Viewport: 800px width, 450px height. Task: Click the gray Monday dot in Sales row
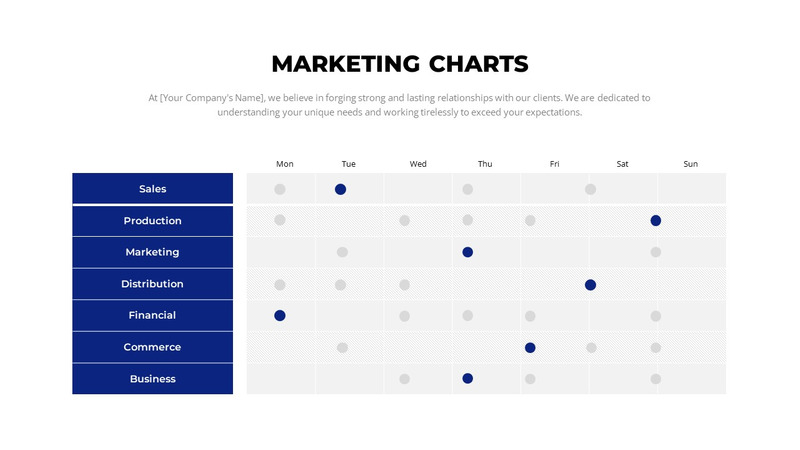click(x=280, y=189)
